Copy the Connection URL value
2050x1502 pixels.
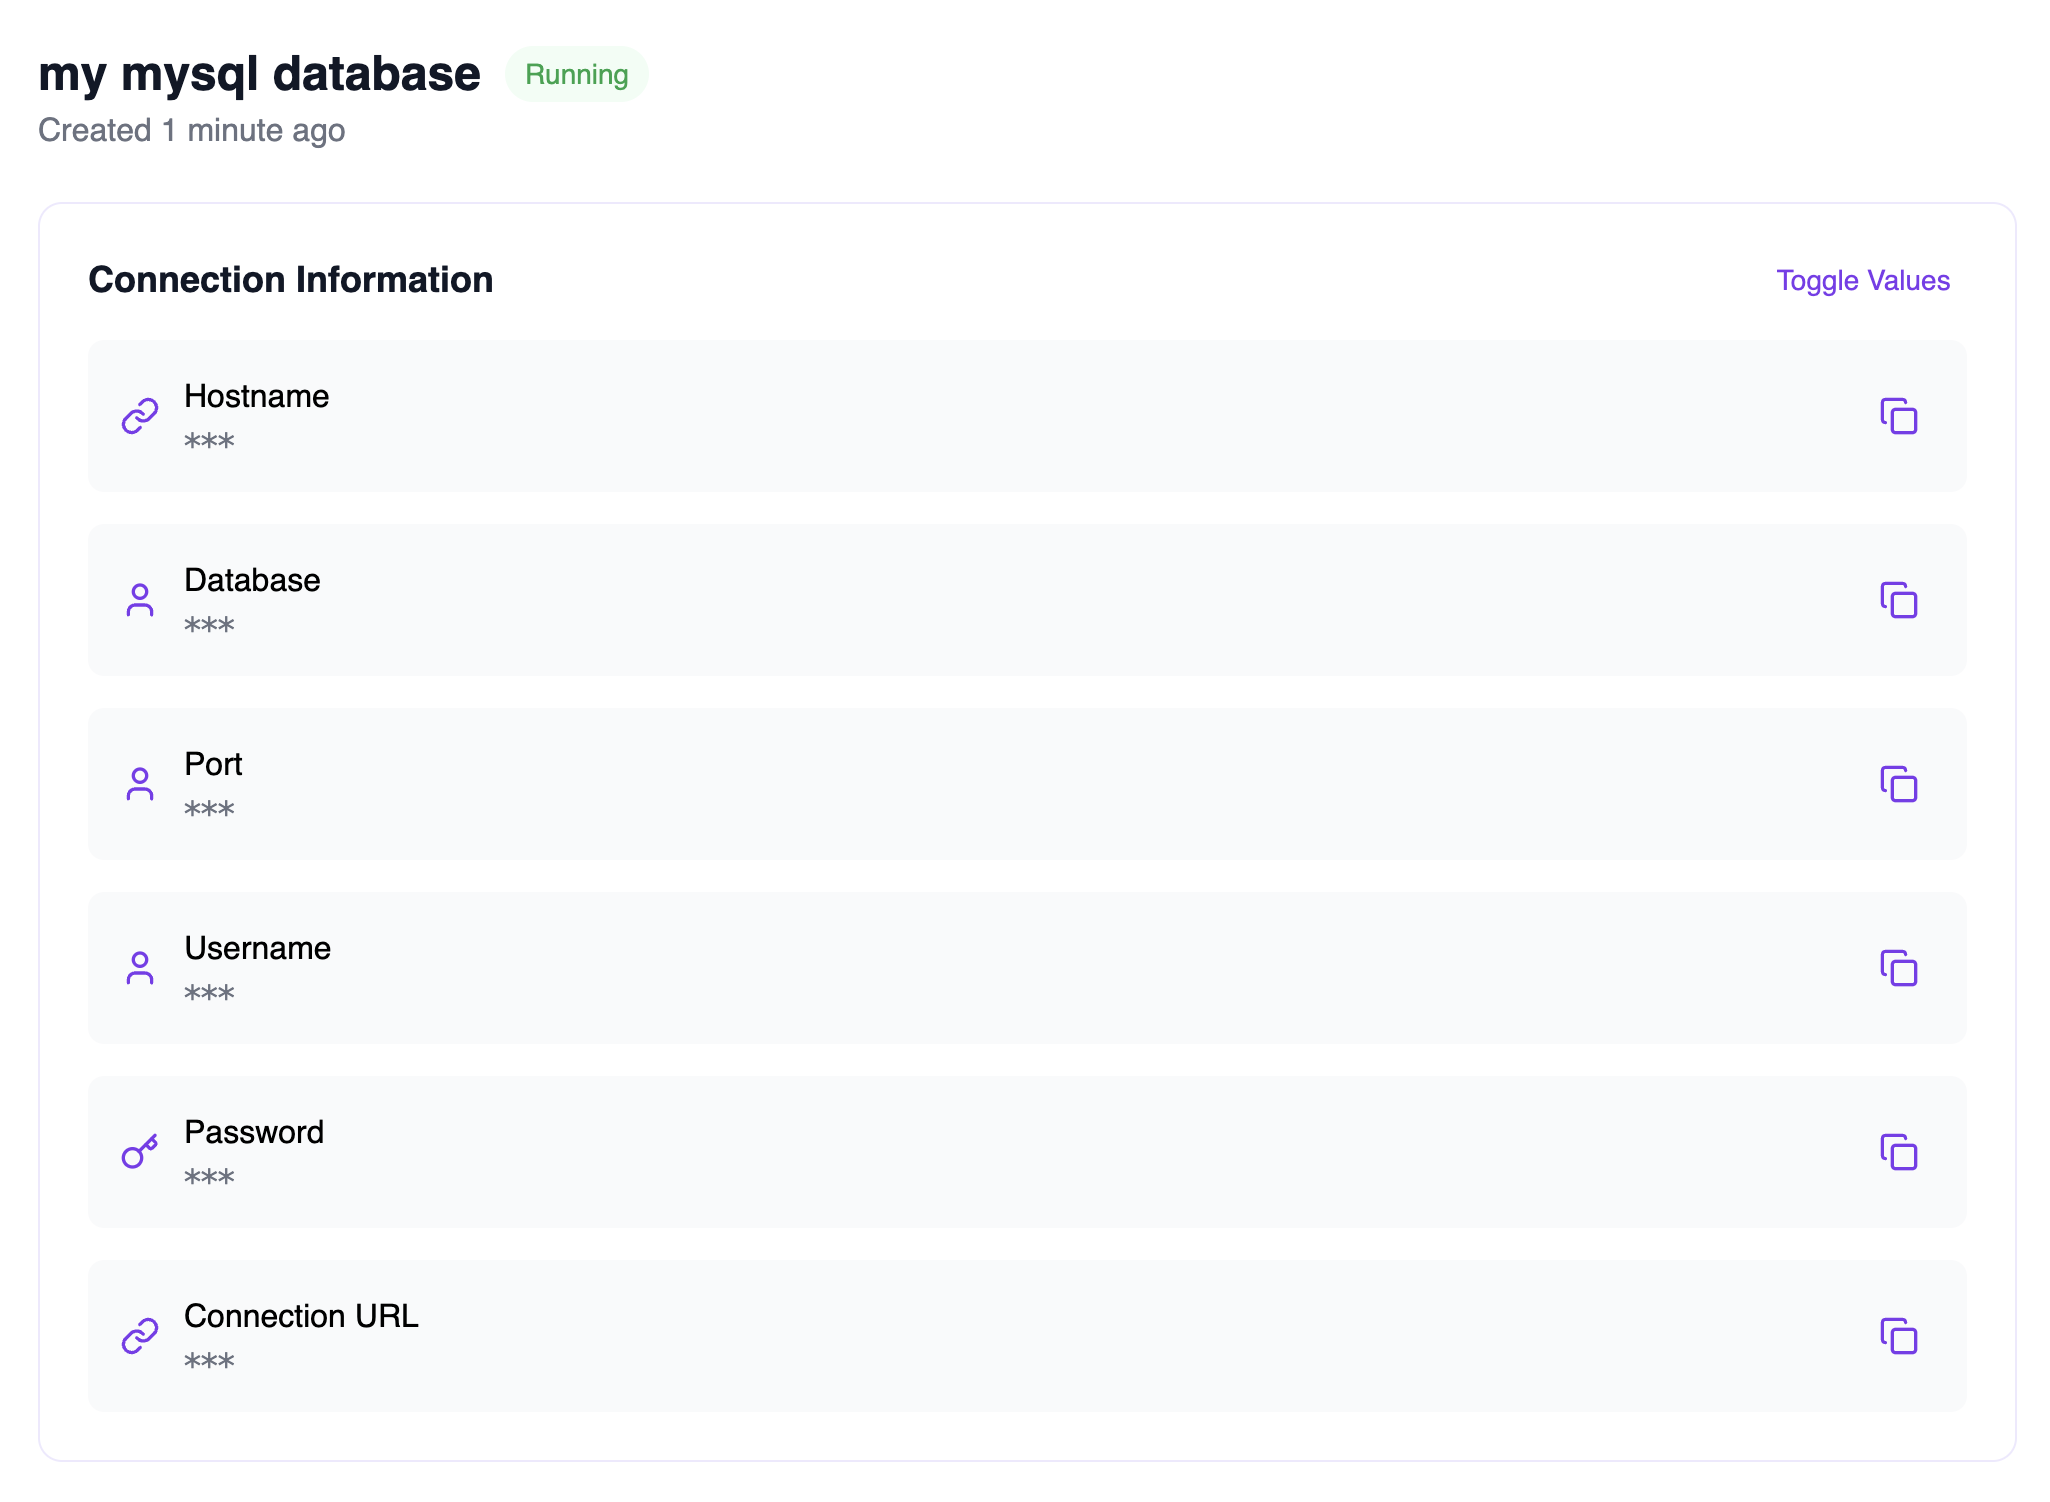(x=1898, y=1336)
